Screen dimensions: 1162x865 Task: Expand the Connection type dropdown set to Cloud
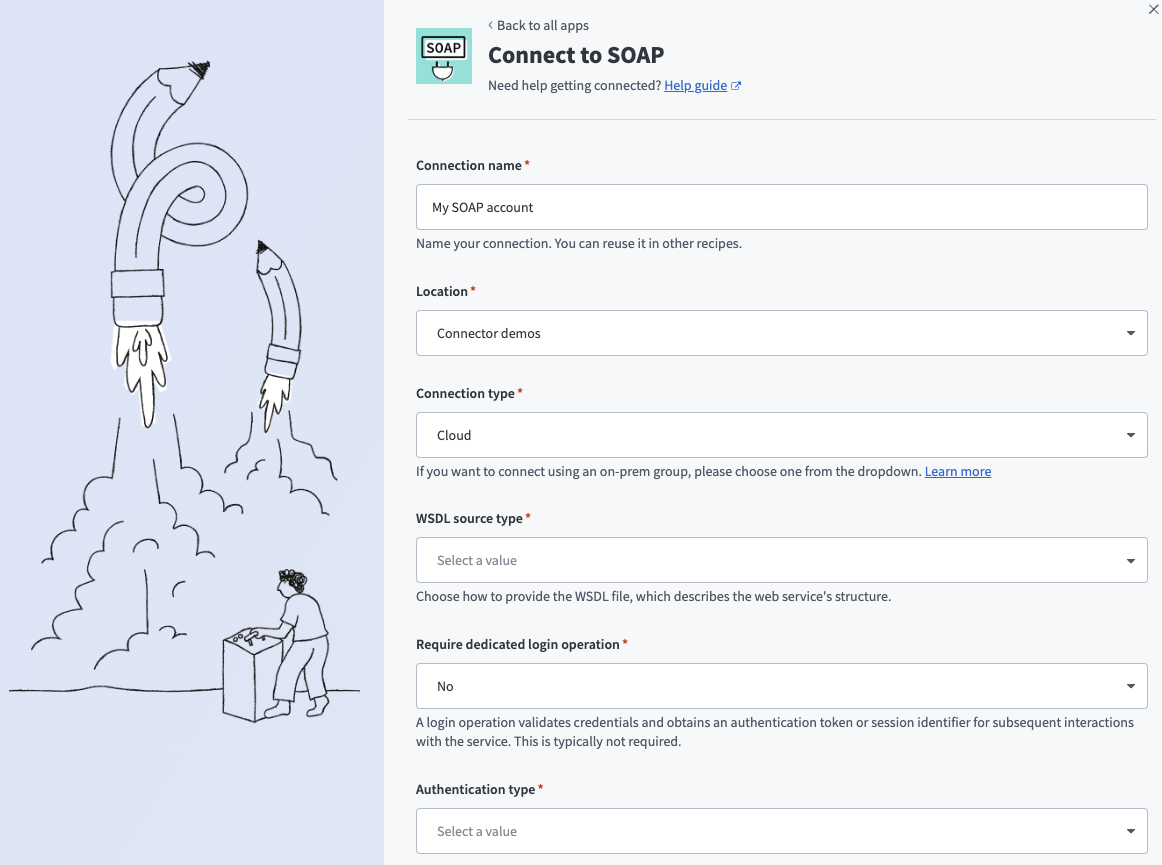coord(782,435)
